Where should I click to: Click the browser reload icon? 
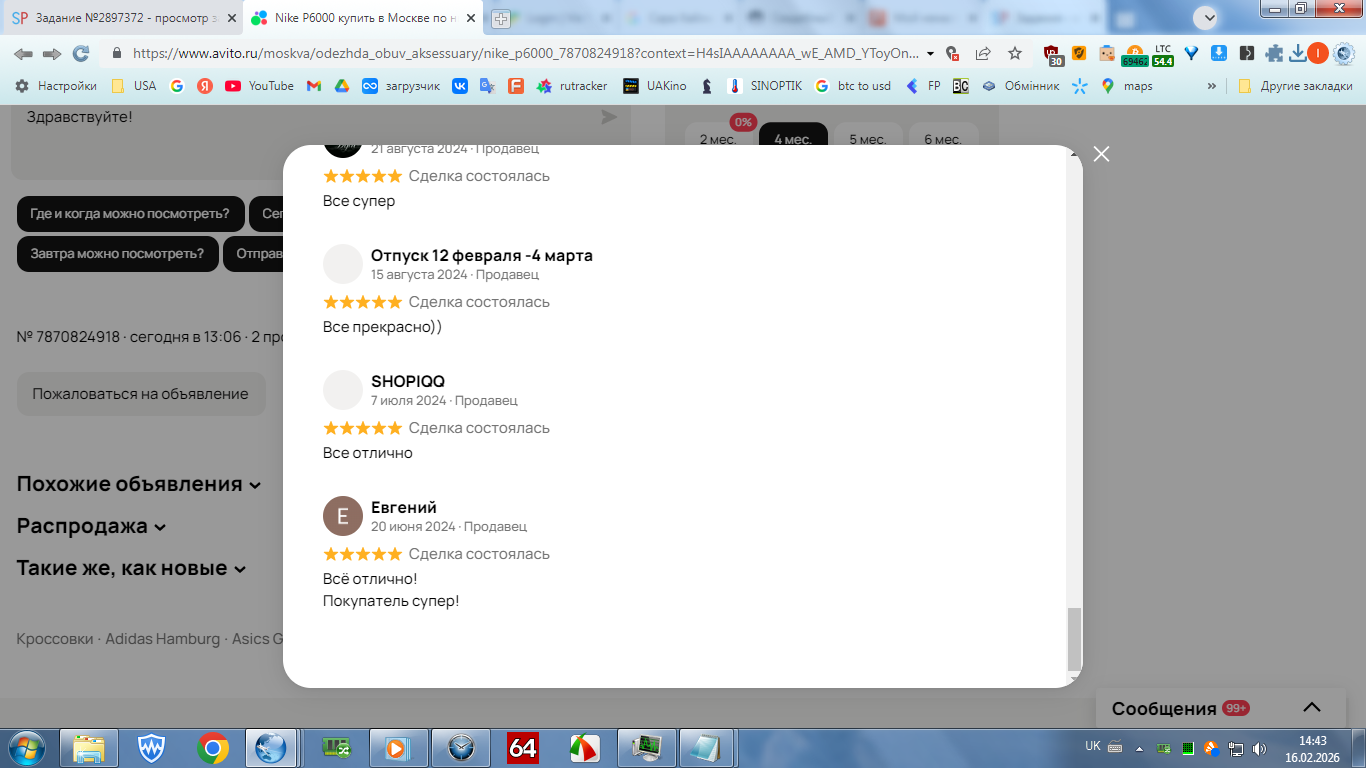81,53
